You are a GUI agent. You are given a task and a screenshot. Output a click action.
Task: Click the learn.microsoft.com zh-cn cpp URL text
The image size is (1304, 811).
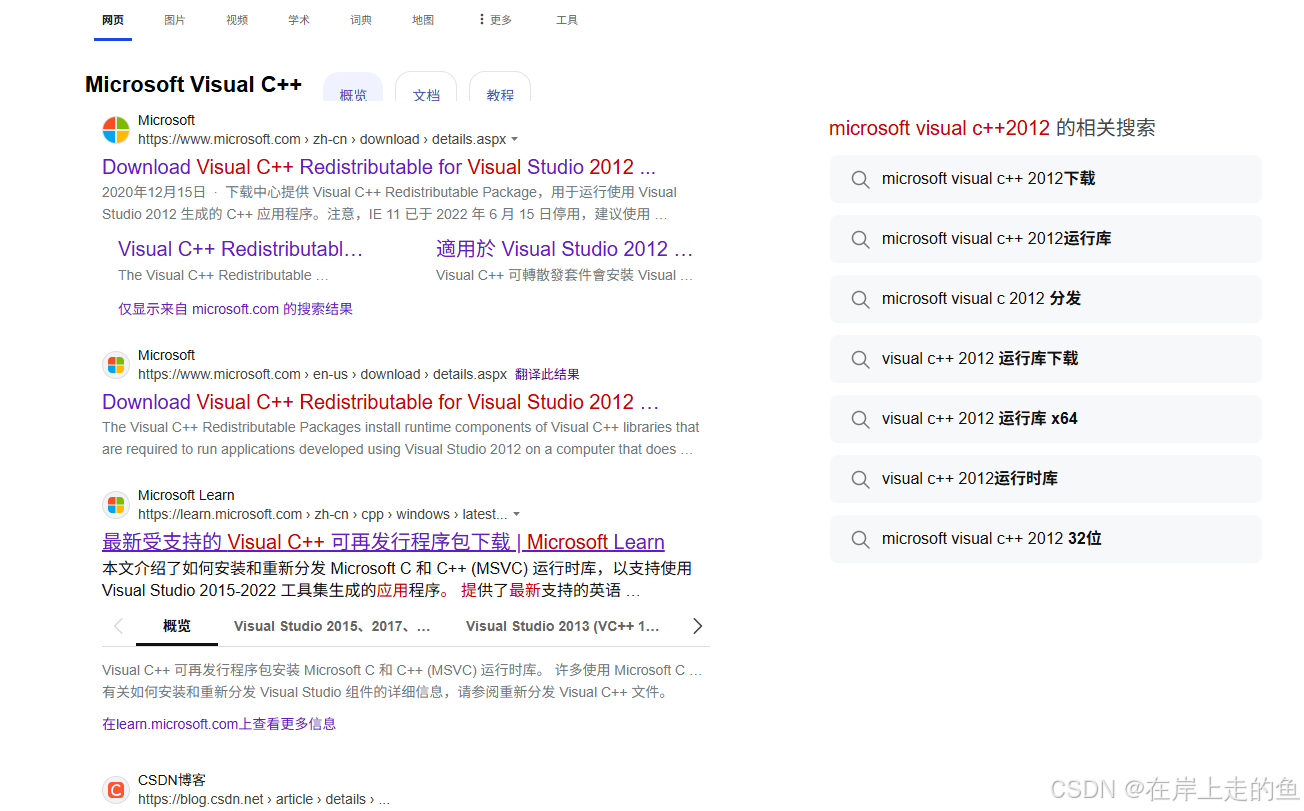pyautogui.click(x=323, y=514)
